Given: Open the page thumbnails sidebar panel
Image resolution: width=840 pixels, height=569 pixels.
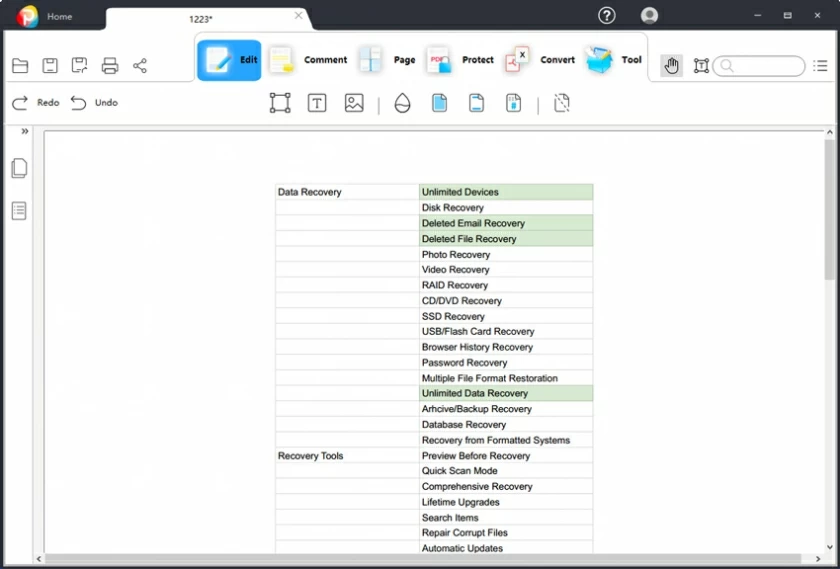Looking at the screenshot, I should (x=19, y=168).
